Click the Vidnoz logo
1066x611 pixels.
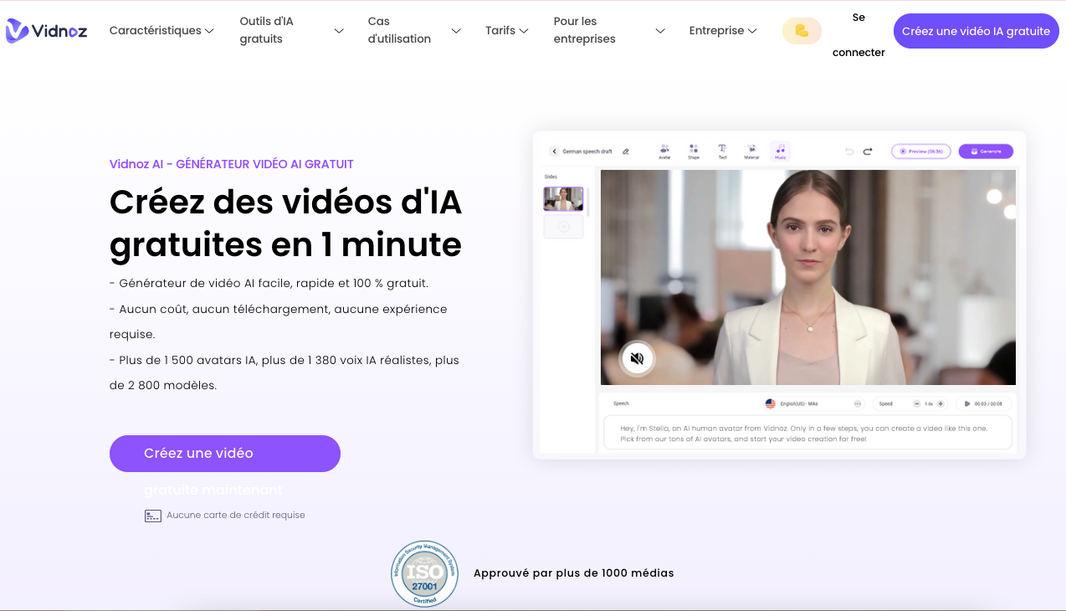pyautogui.click(x=46, y=31)
